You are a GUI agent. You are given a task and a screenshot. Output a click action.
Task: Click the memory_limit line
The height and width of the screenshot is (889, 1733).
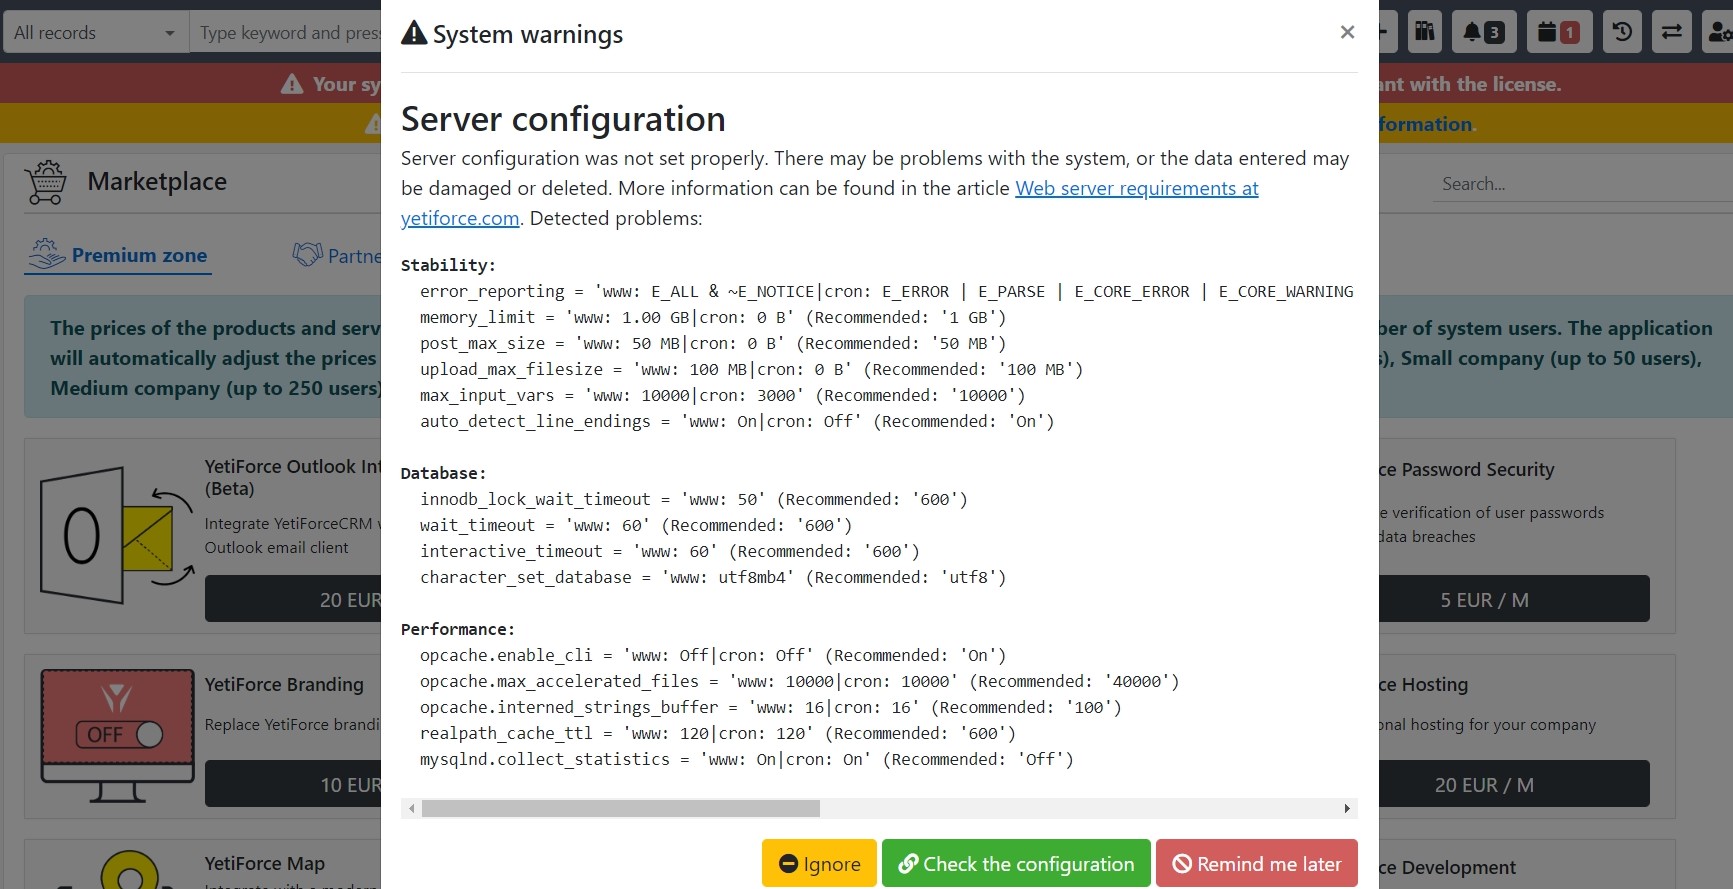(713, 317)
